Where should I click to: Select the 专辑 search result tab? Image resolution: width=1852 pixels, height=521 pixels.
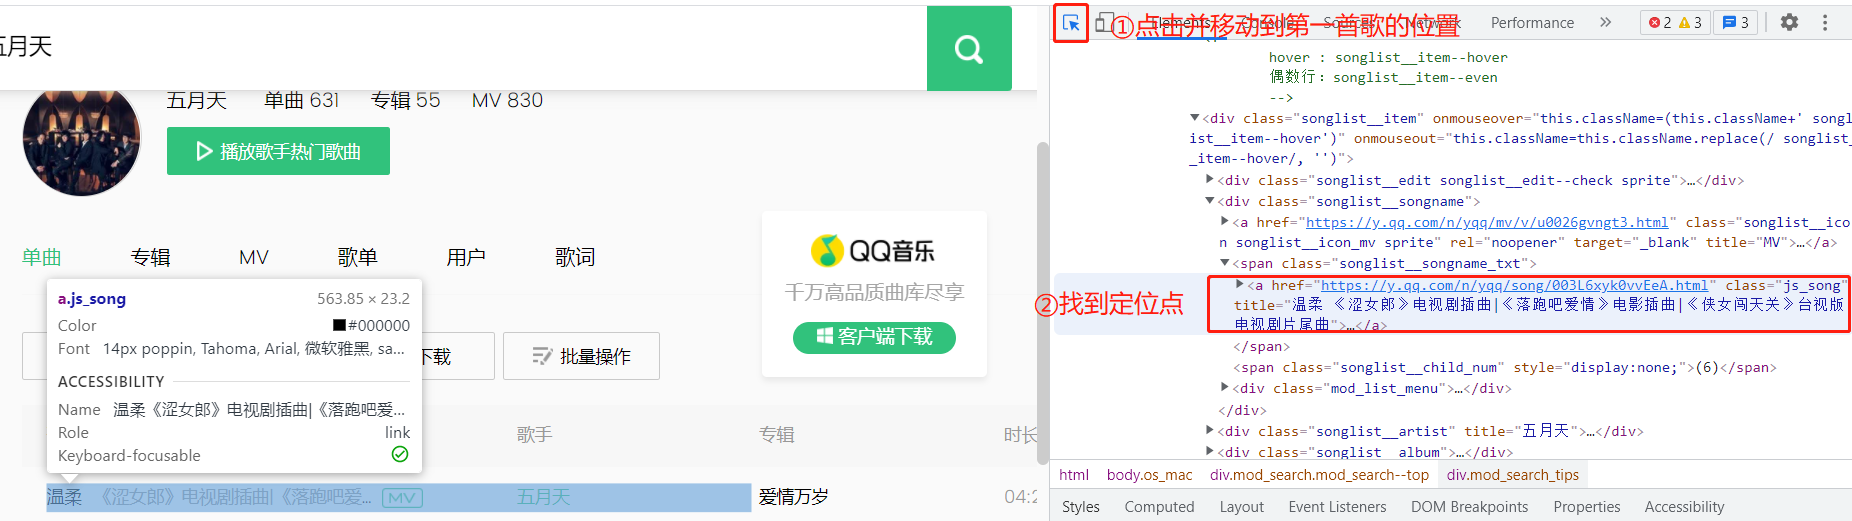pyautogui.click(x=150, y=257)
